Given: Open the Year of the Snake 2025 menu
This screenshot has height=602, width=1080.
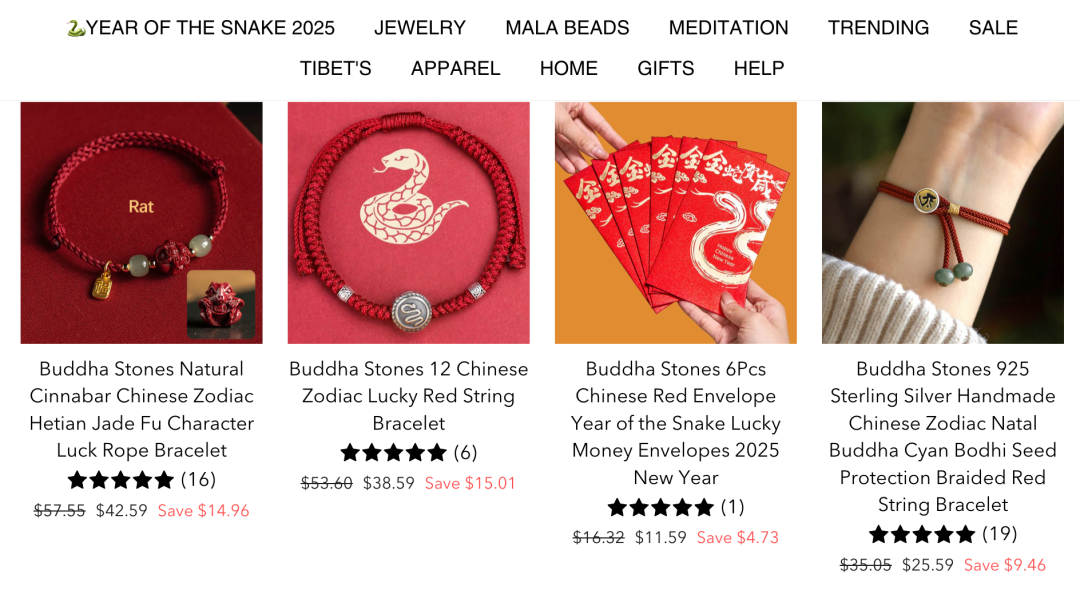Looking at the screenshot, I should point(200,28).
